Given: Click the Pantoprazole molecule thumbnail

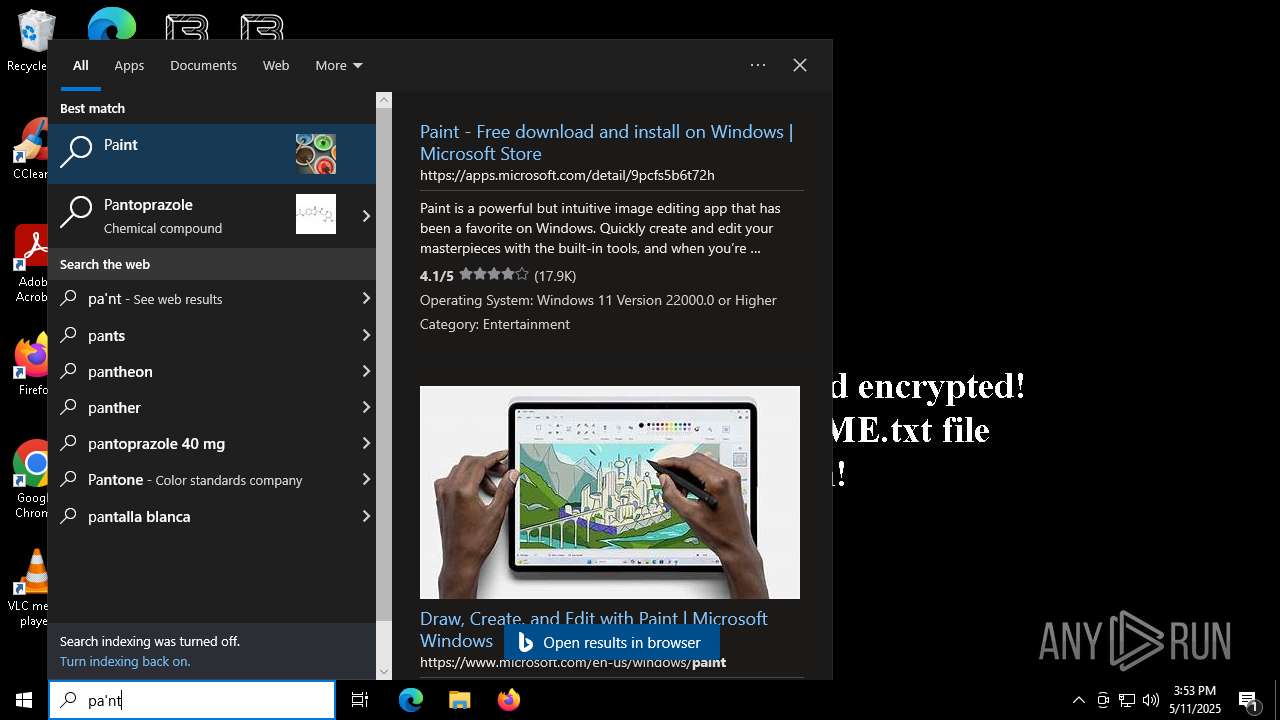Looking at the screenshot, I should pos(316,214).
